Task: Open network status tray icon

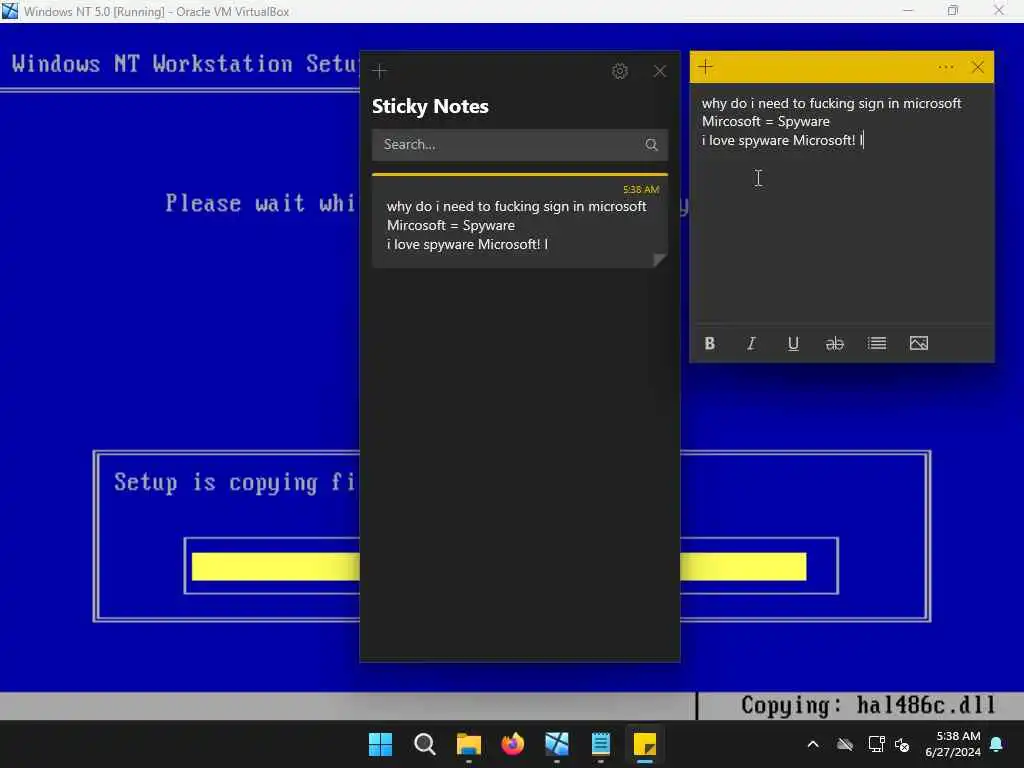Action: 876,744
